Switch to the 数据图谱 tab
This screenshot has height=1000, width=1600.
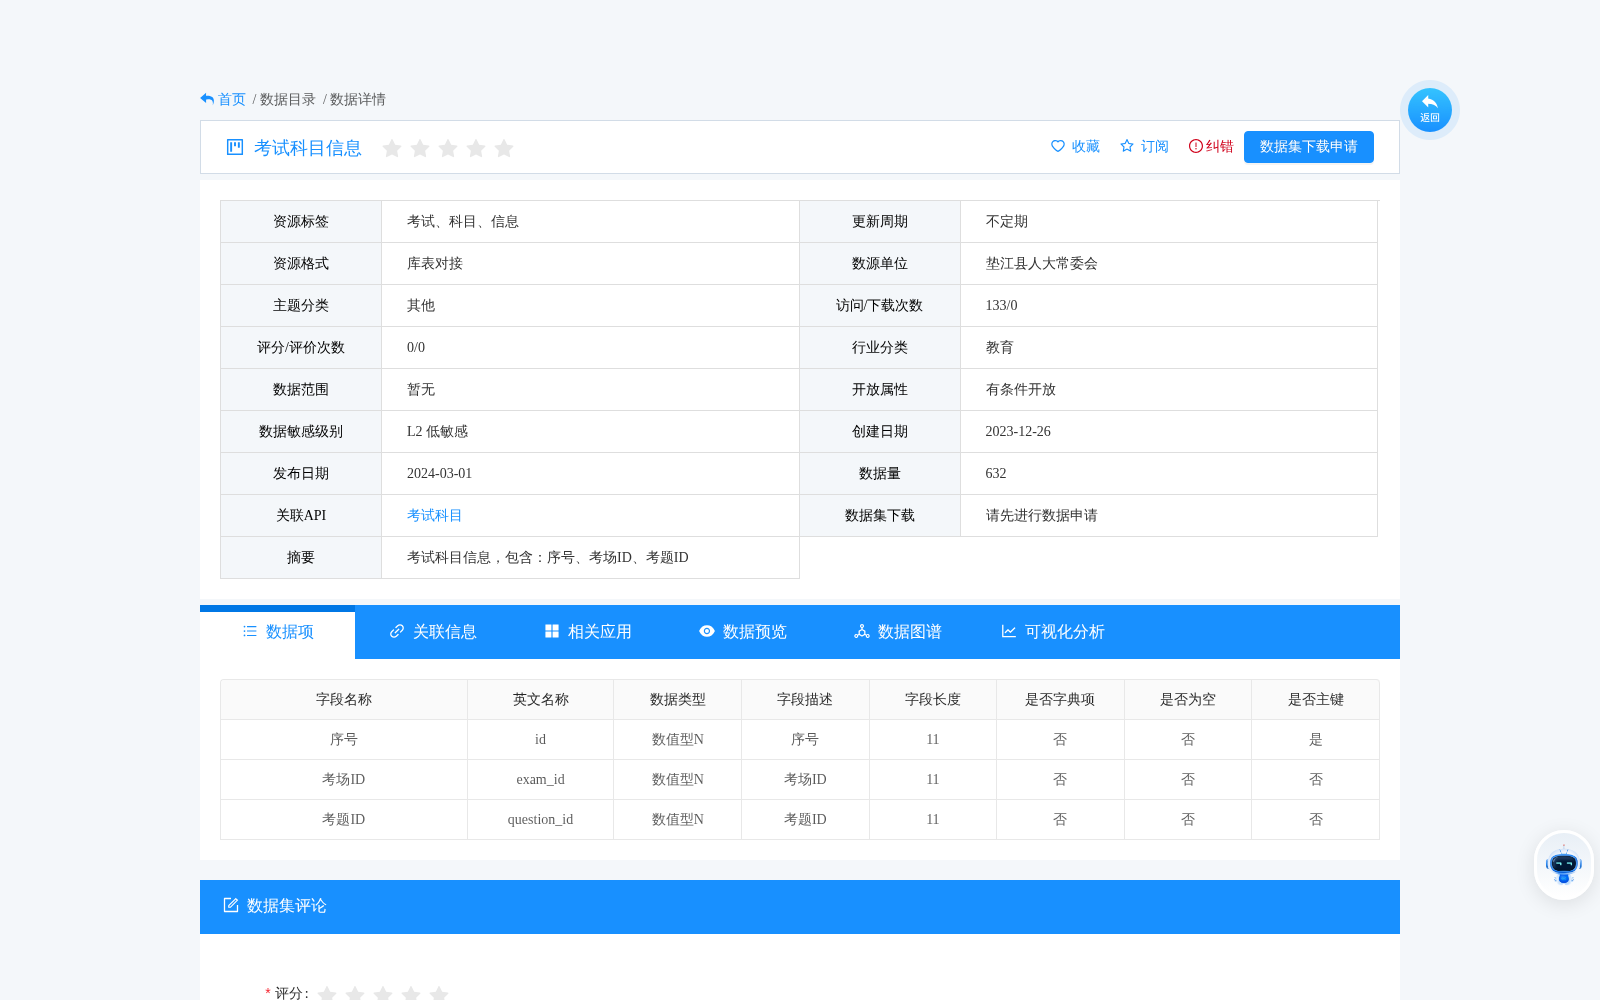898,632
